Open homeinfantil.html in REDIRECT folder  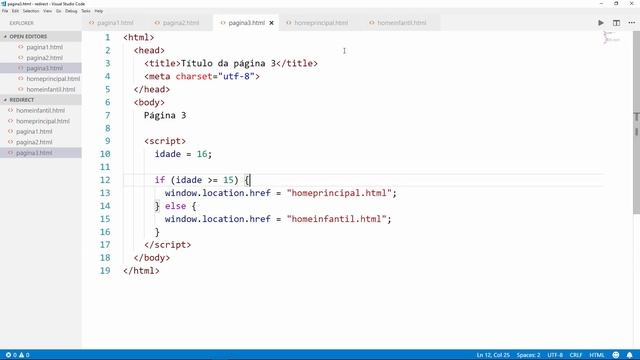(40, 111)
